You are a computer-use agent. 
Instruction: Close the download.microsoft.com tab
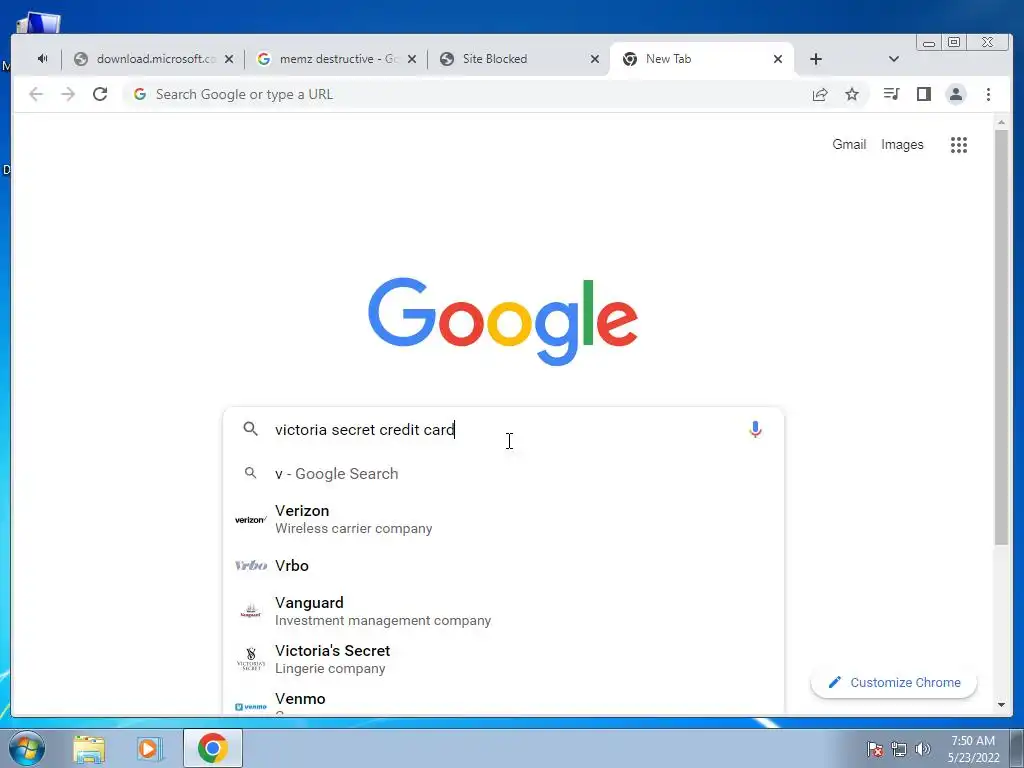[x=229, y=59]
